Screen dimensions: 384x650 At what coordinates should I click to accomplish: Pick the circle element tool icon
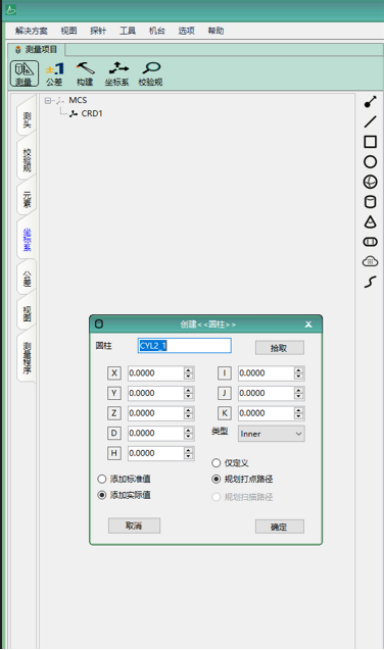coord(370,162)
